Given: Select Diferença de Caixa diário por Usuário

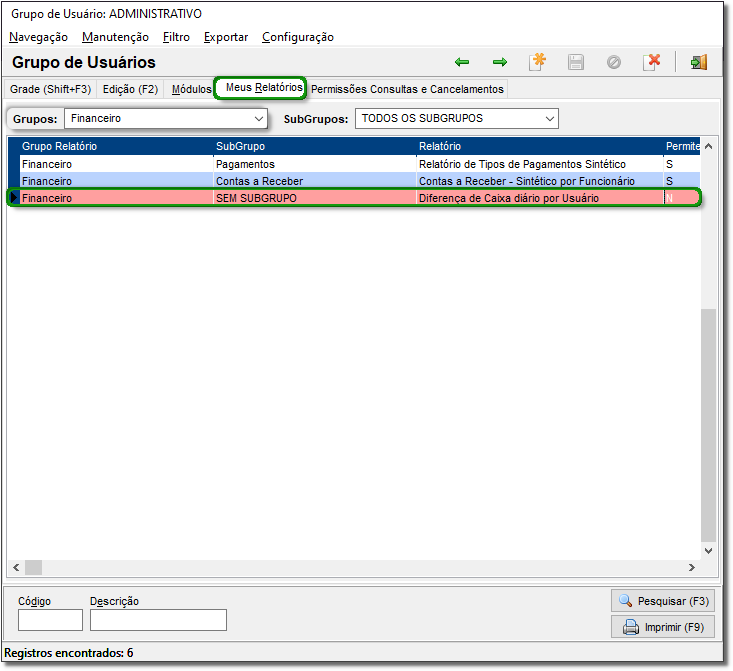Looking at the screenshot, I should tap(540, 198).
